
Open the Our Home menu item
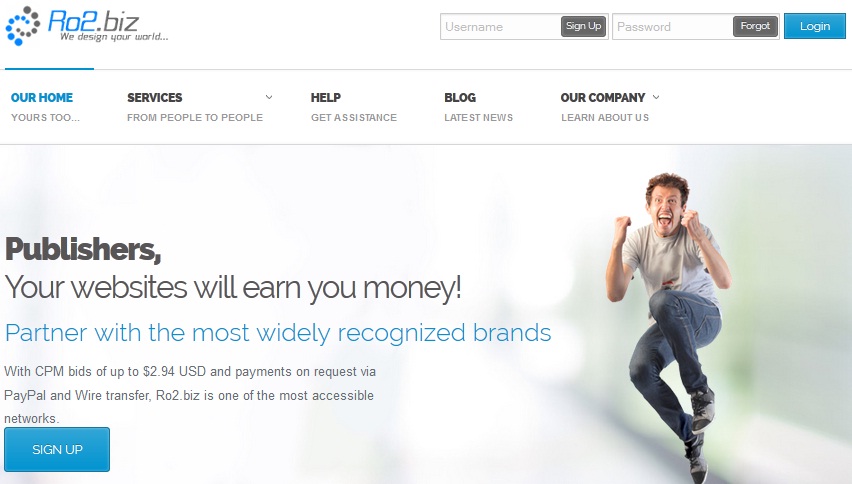coord(45,107)
